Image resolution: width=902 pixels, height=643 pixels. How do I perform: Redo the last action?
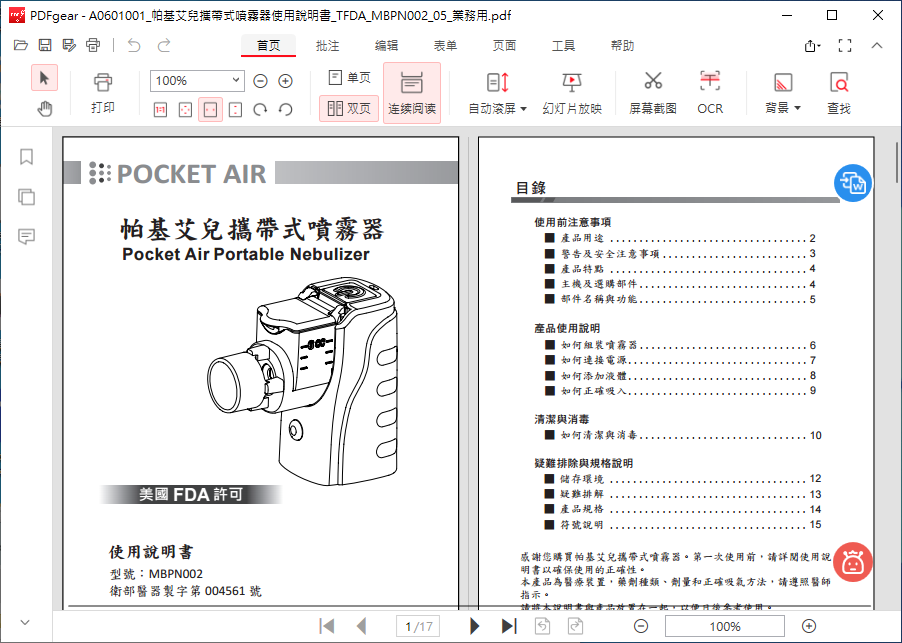(164, 45)
